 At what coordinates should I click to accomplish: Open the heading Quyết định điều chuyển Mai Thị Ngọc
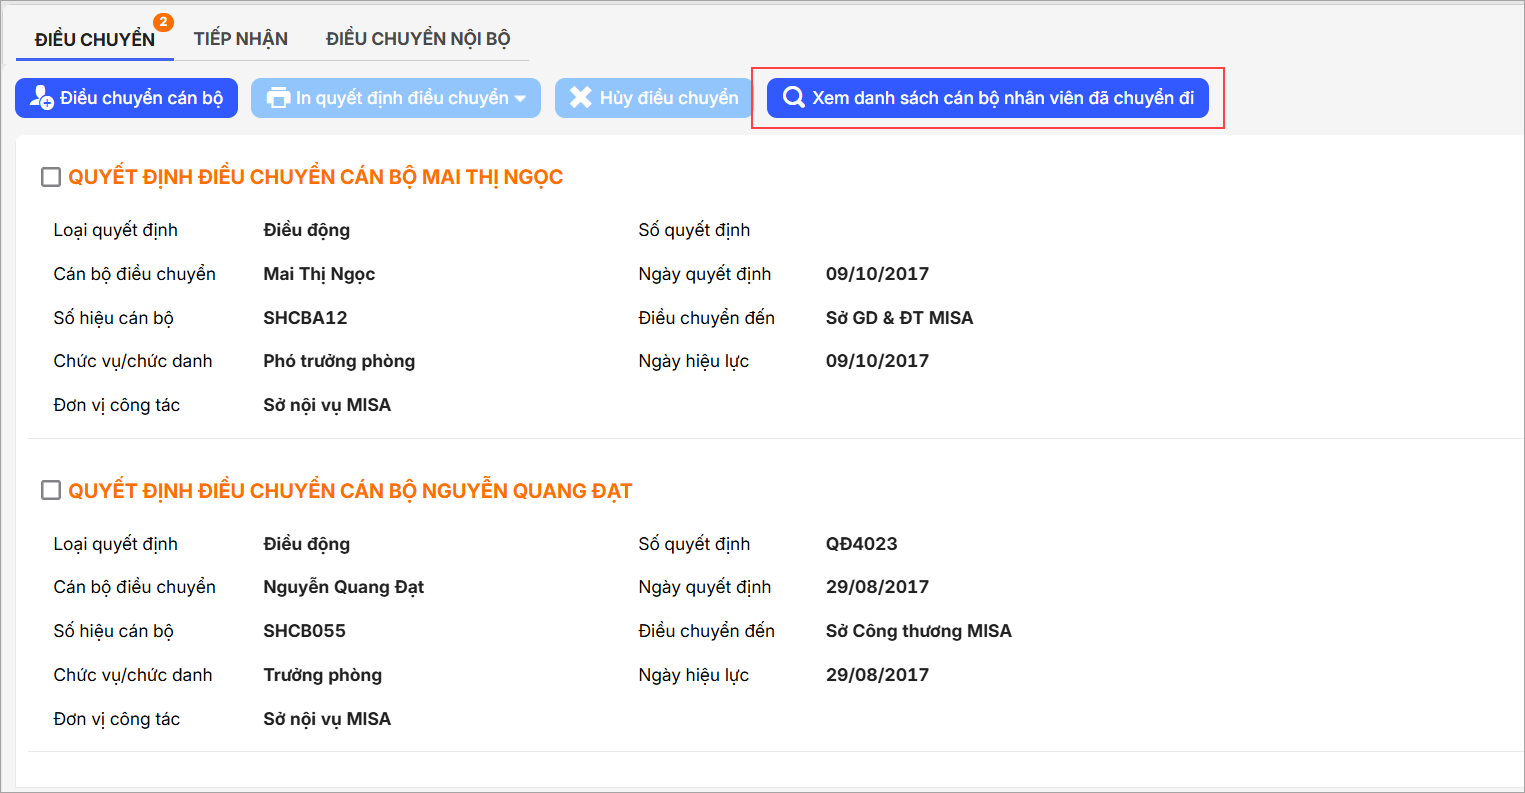315,177
